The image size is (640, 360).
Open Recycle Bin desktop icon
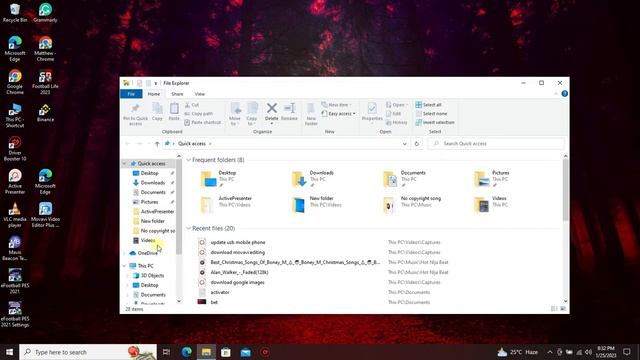[x=15, y=13]
